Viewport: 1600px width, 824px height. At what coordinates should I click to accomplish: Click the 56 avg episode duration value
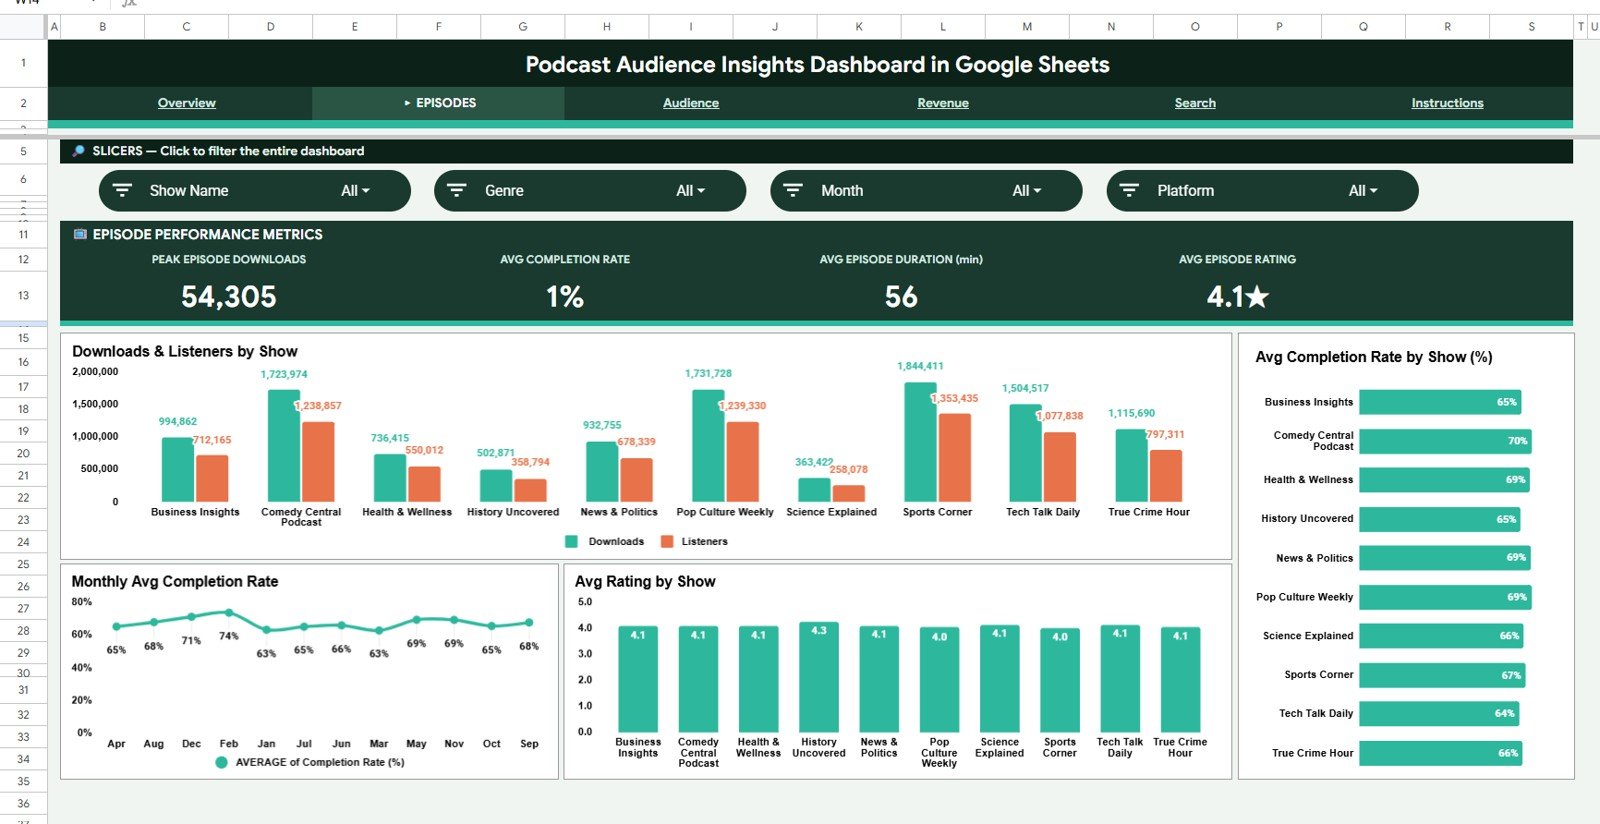[901, 297]
